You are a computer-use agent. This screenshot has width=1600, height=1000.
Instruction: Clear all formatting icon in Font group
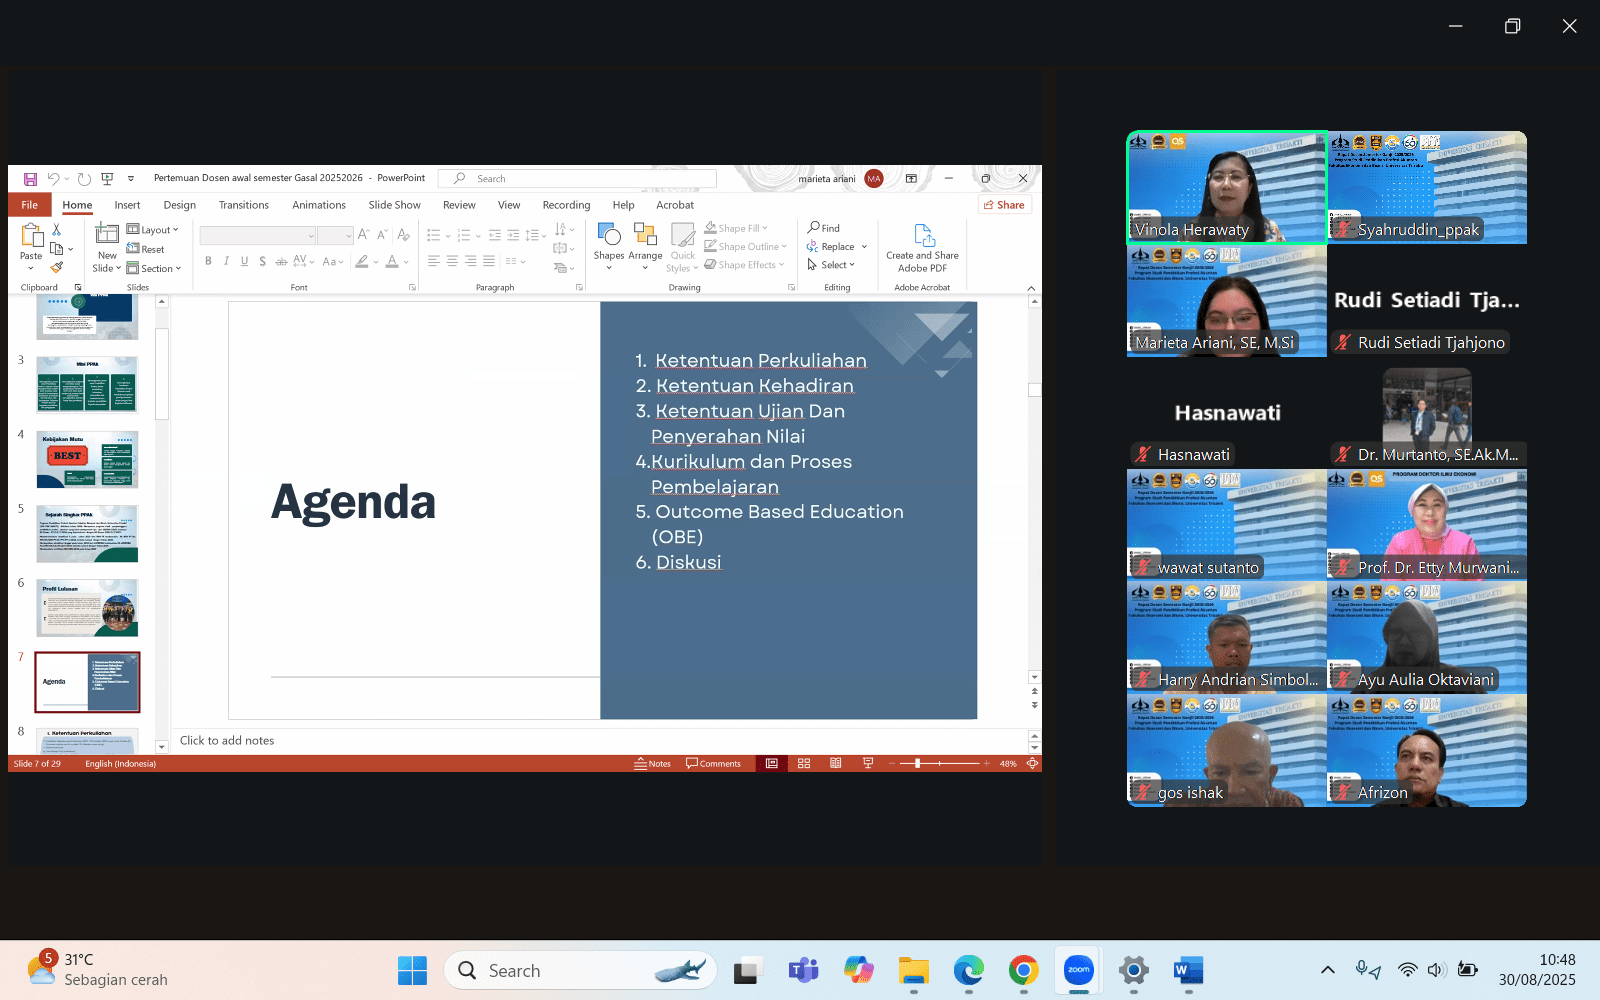click(x=403, y=234)
